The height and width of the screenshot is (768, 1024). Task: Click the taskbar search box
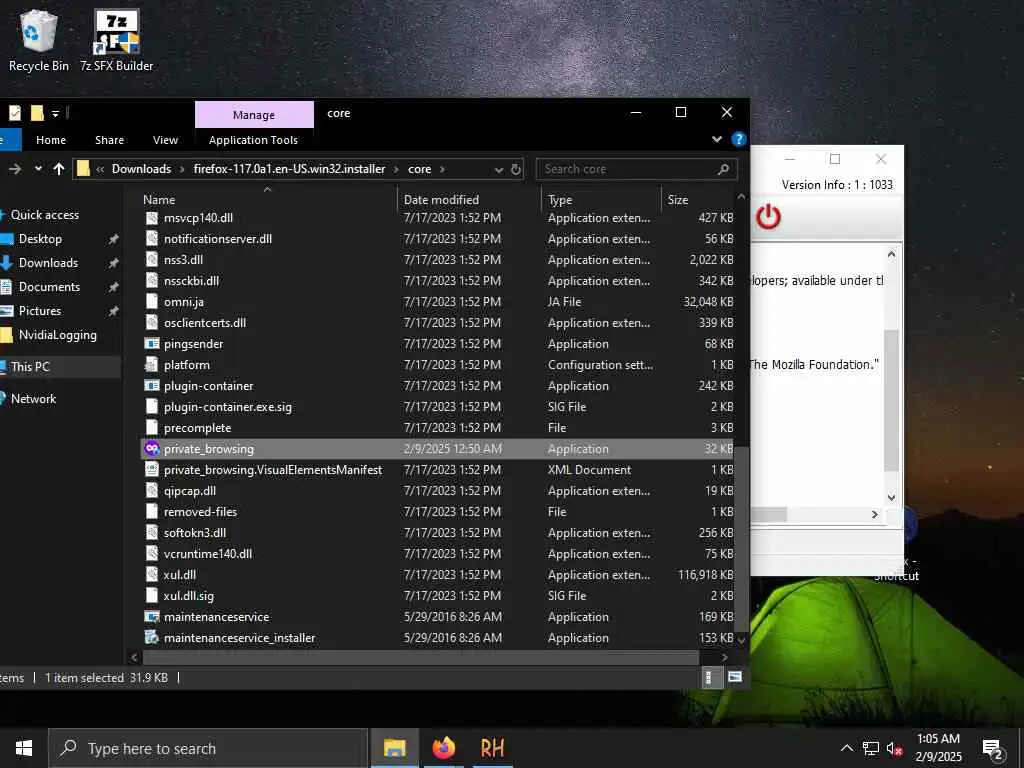208,748
